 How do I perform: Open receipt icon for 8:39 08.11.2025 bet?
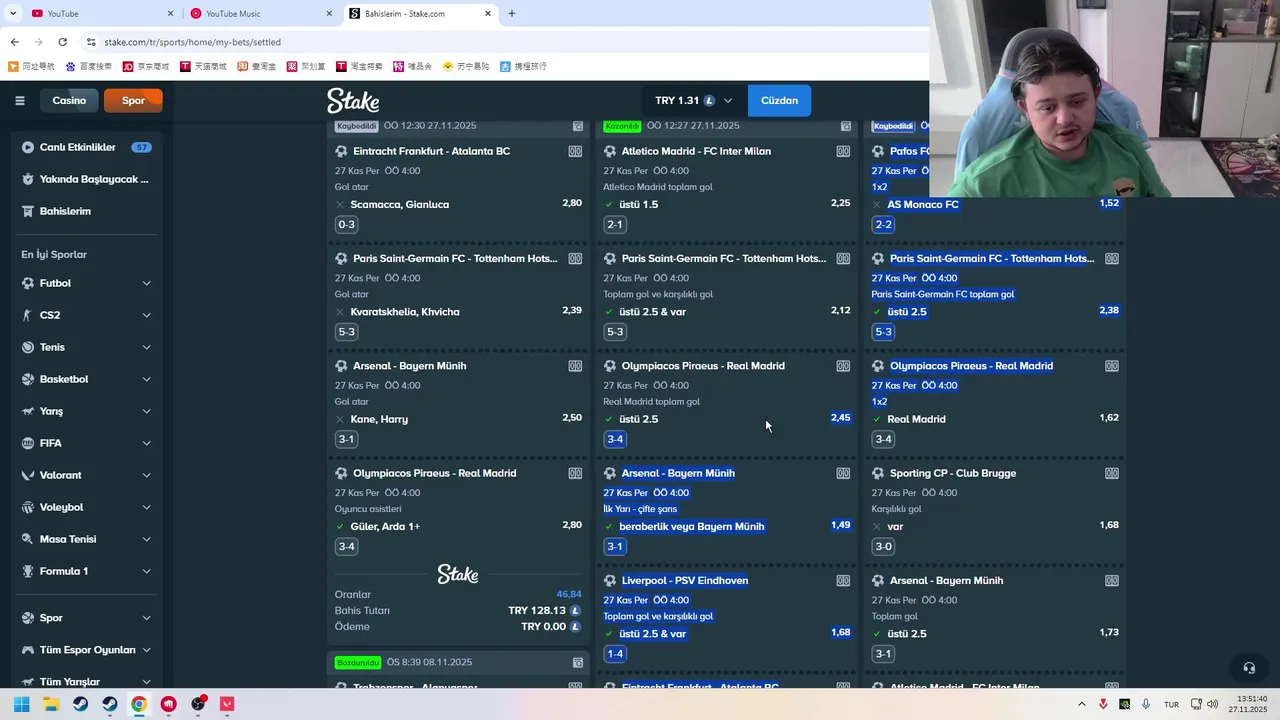click(x=578, y=663)
